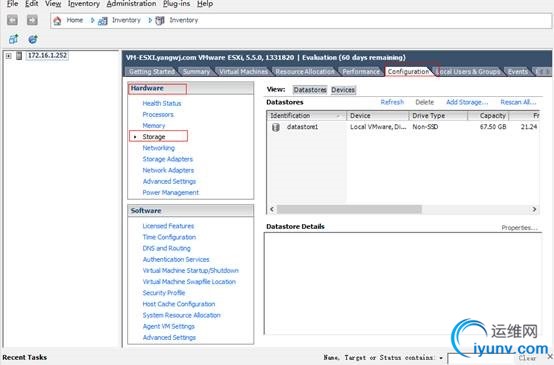Open Virtual Machine Startup/Shutdown link
Image resolution: width=554 pixels, height=365 pixels.
tap(190, 270)
